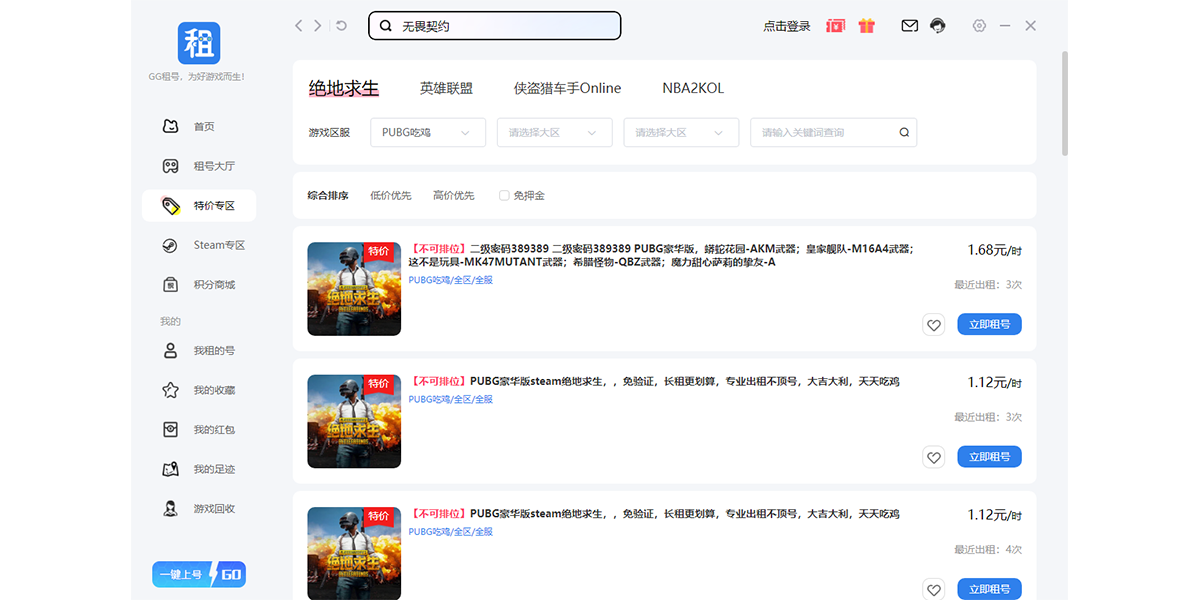The image size is (1200, 600).
Task: Open the settings gear icon
Action: coord(979,26)
